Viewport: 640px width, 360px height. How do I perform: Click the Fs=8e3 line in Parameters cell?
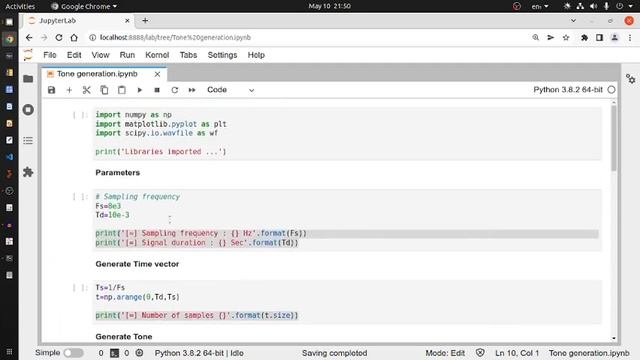(108, 206)
